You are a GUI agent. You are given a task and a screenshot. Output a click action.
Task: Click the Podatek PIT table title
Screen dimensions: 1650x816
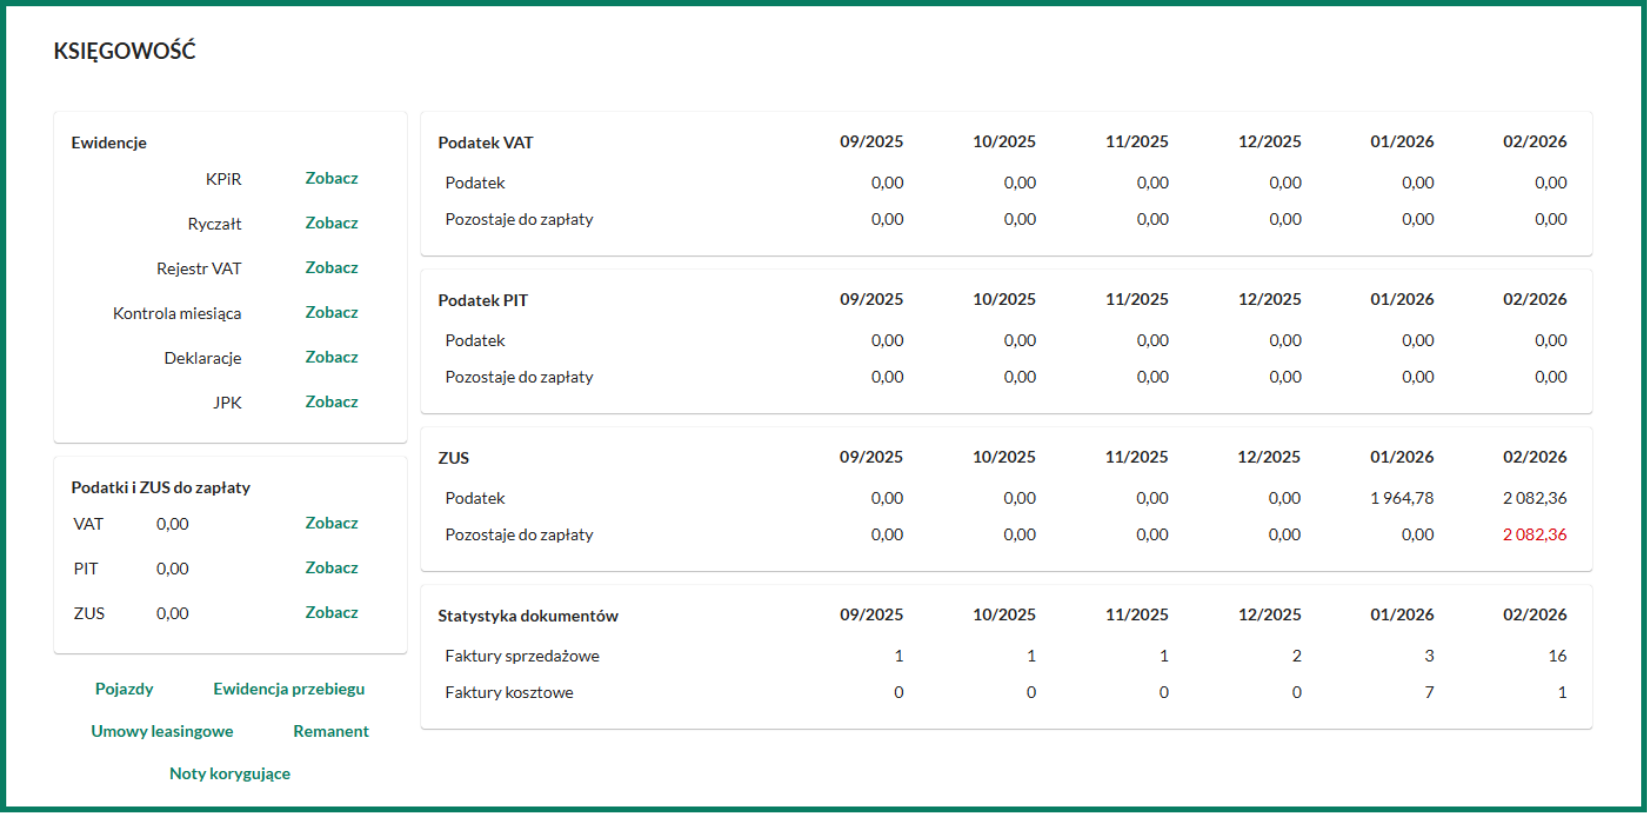point(483,300)
